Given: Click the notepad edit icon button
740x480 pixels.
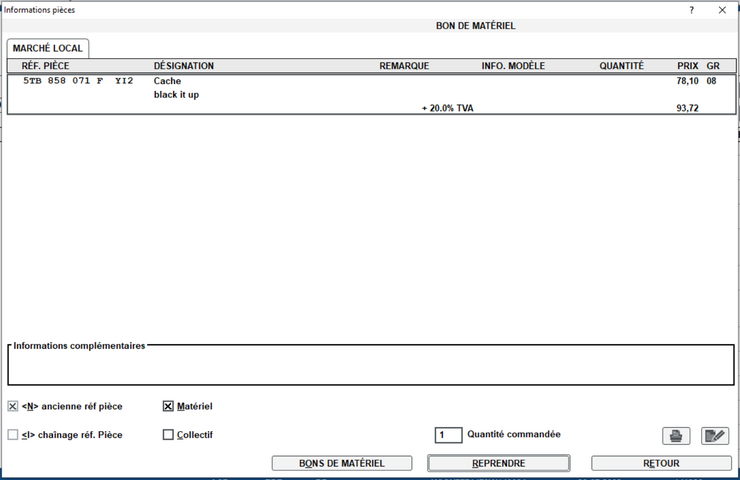Looking at the screenshot, I should click(x=715, y=436).
